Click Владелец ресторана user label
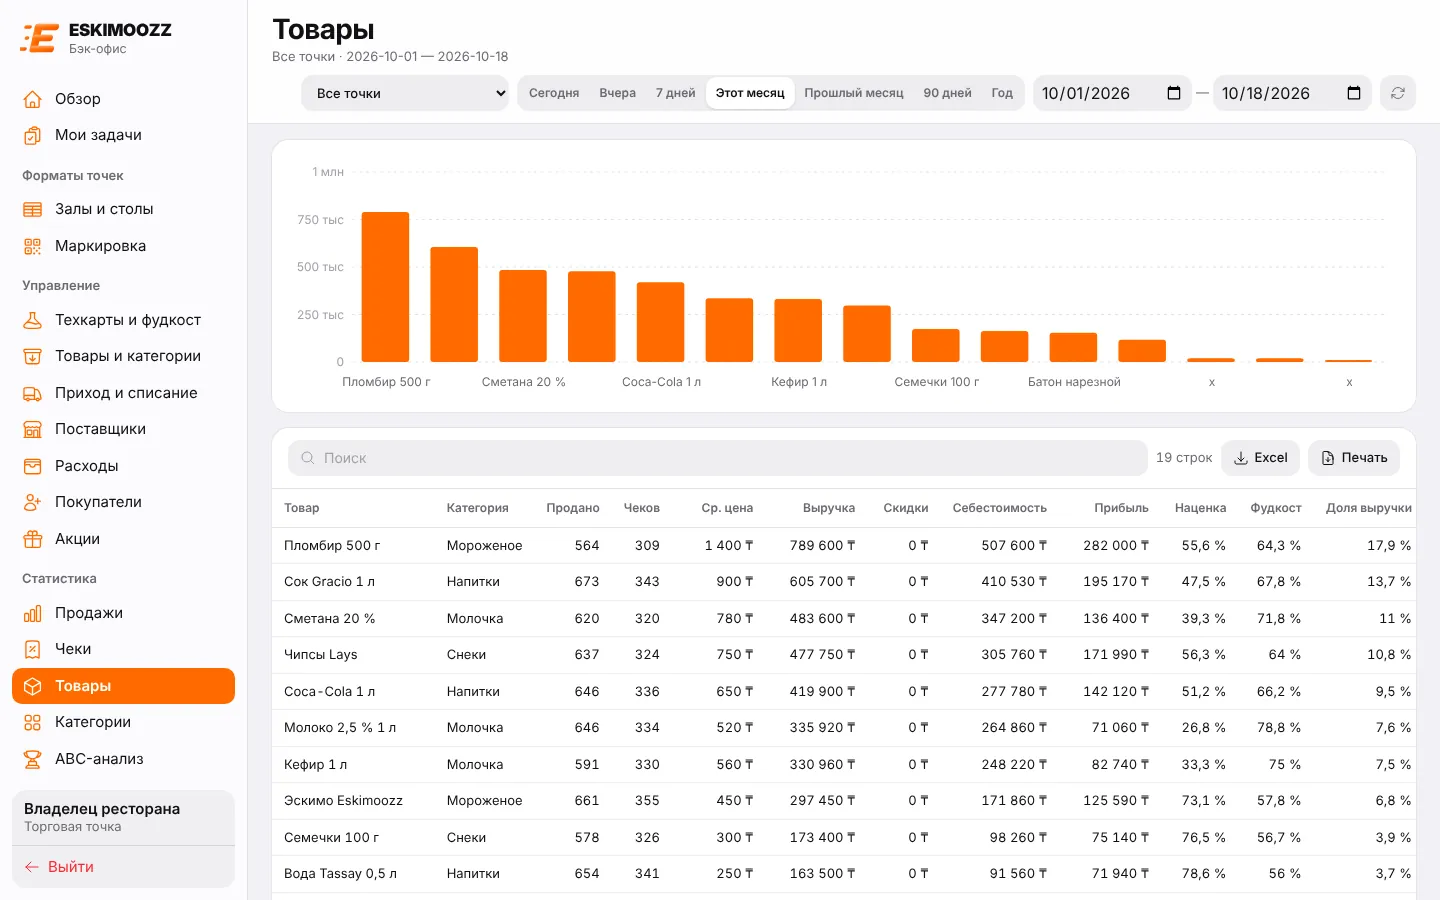1440x900 pixels. 102,809
